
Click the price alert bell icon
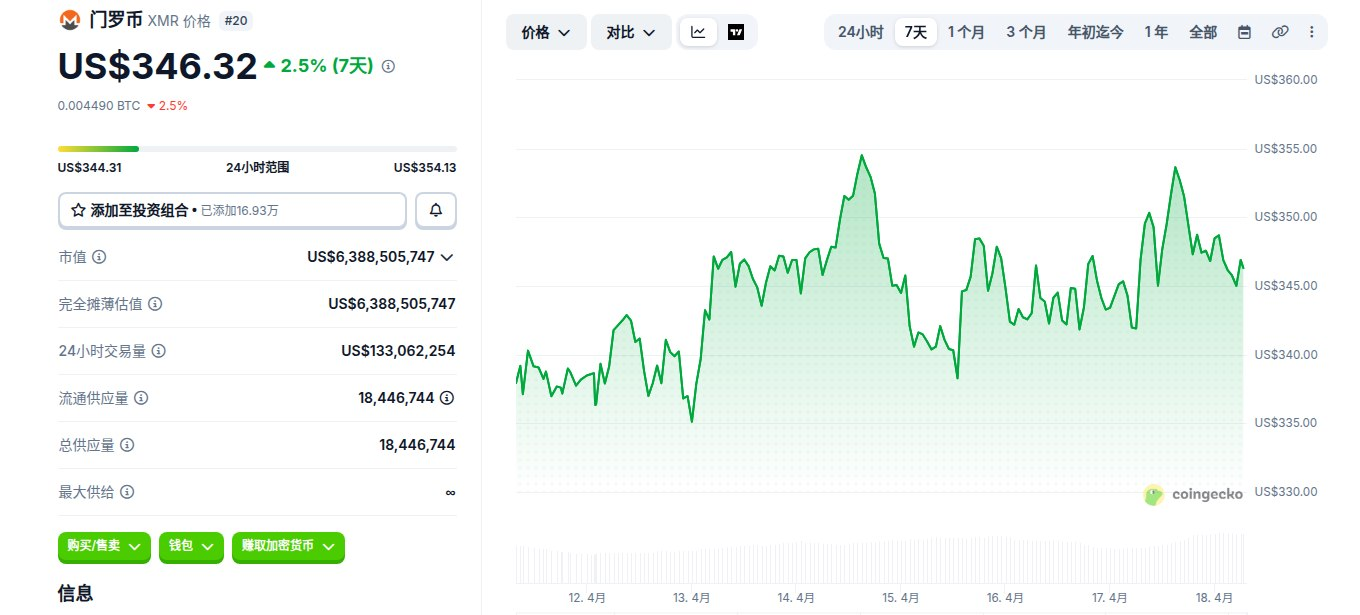pyautogui.click(x=436, y=211)
